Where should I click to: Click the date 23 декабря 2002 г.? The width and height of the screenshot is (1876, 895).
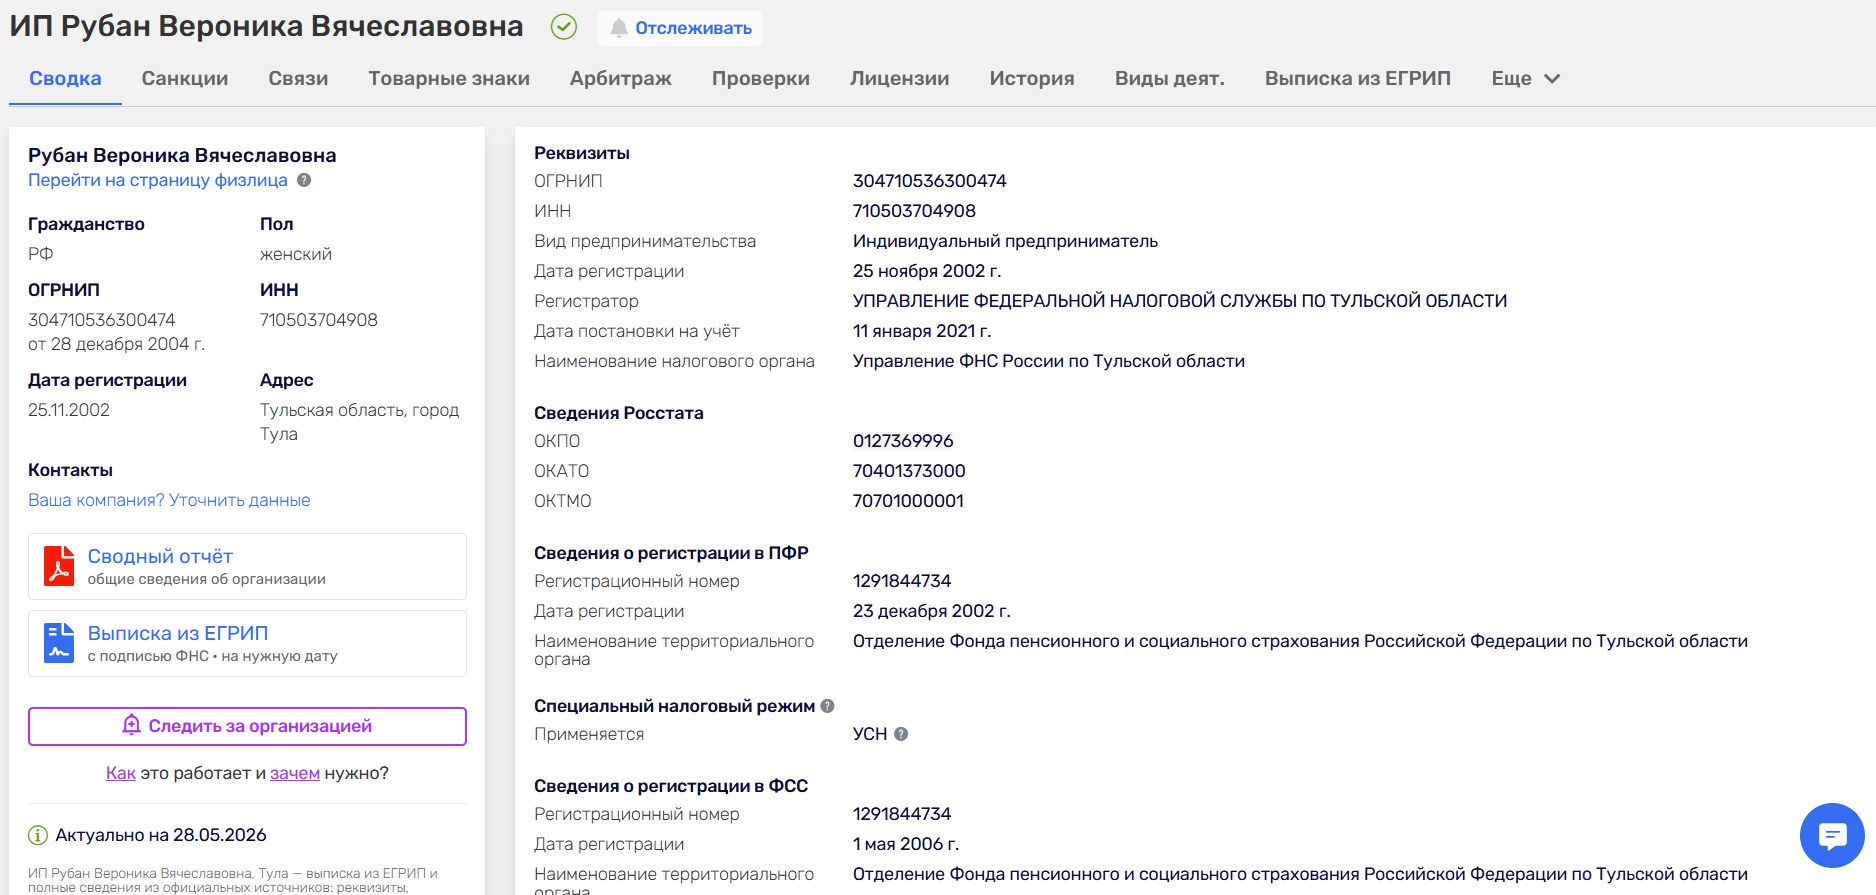[x=932, y=611]
